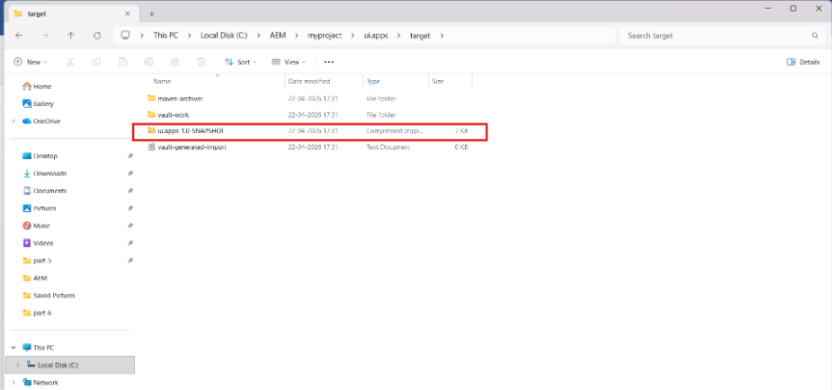
Task: Open the See more ellipsis menu
Action: click(x=329, y=62)
